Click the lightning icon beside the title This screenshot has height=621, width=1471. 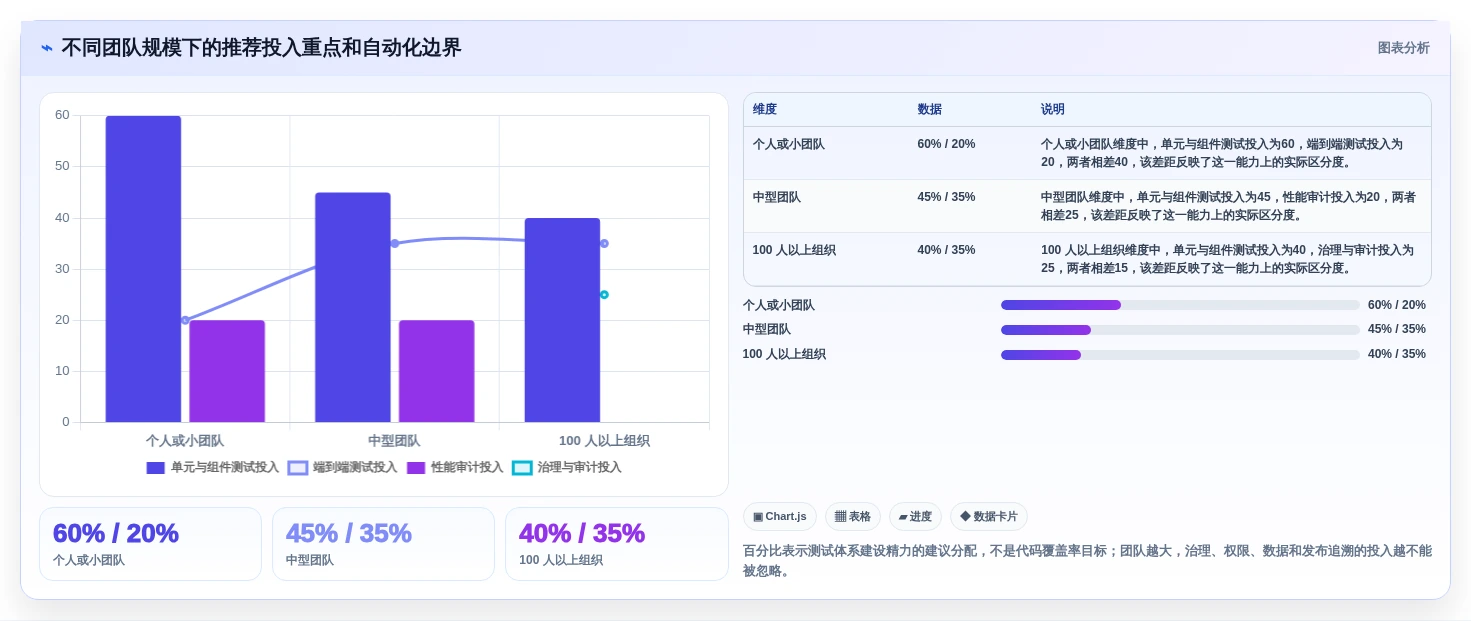(47, 48)
